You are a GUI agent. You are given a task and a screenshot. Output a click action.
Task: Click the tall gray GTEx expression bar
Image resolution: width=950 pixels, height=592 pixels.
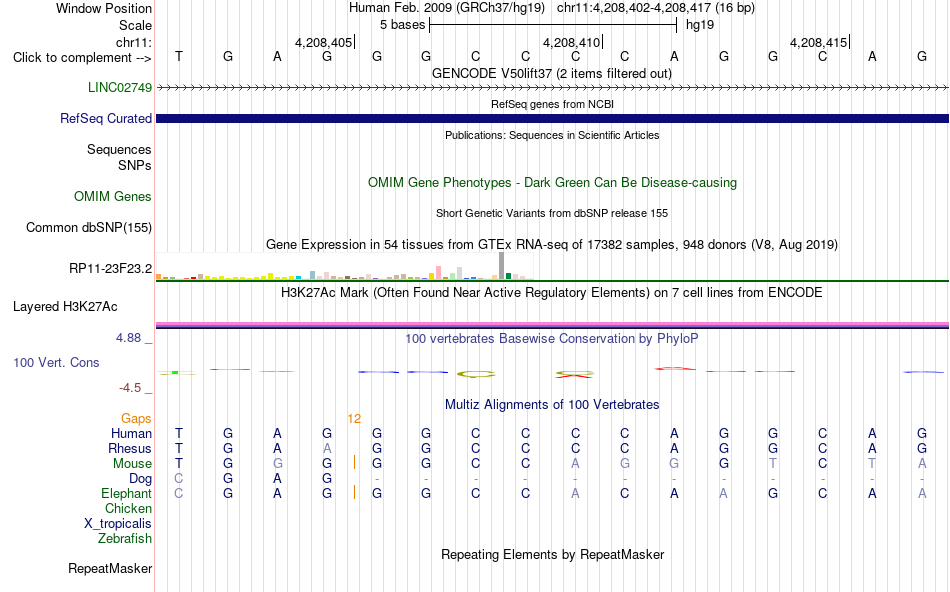pos(502,265)
